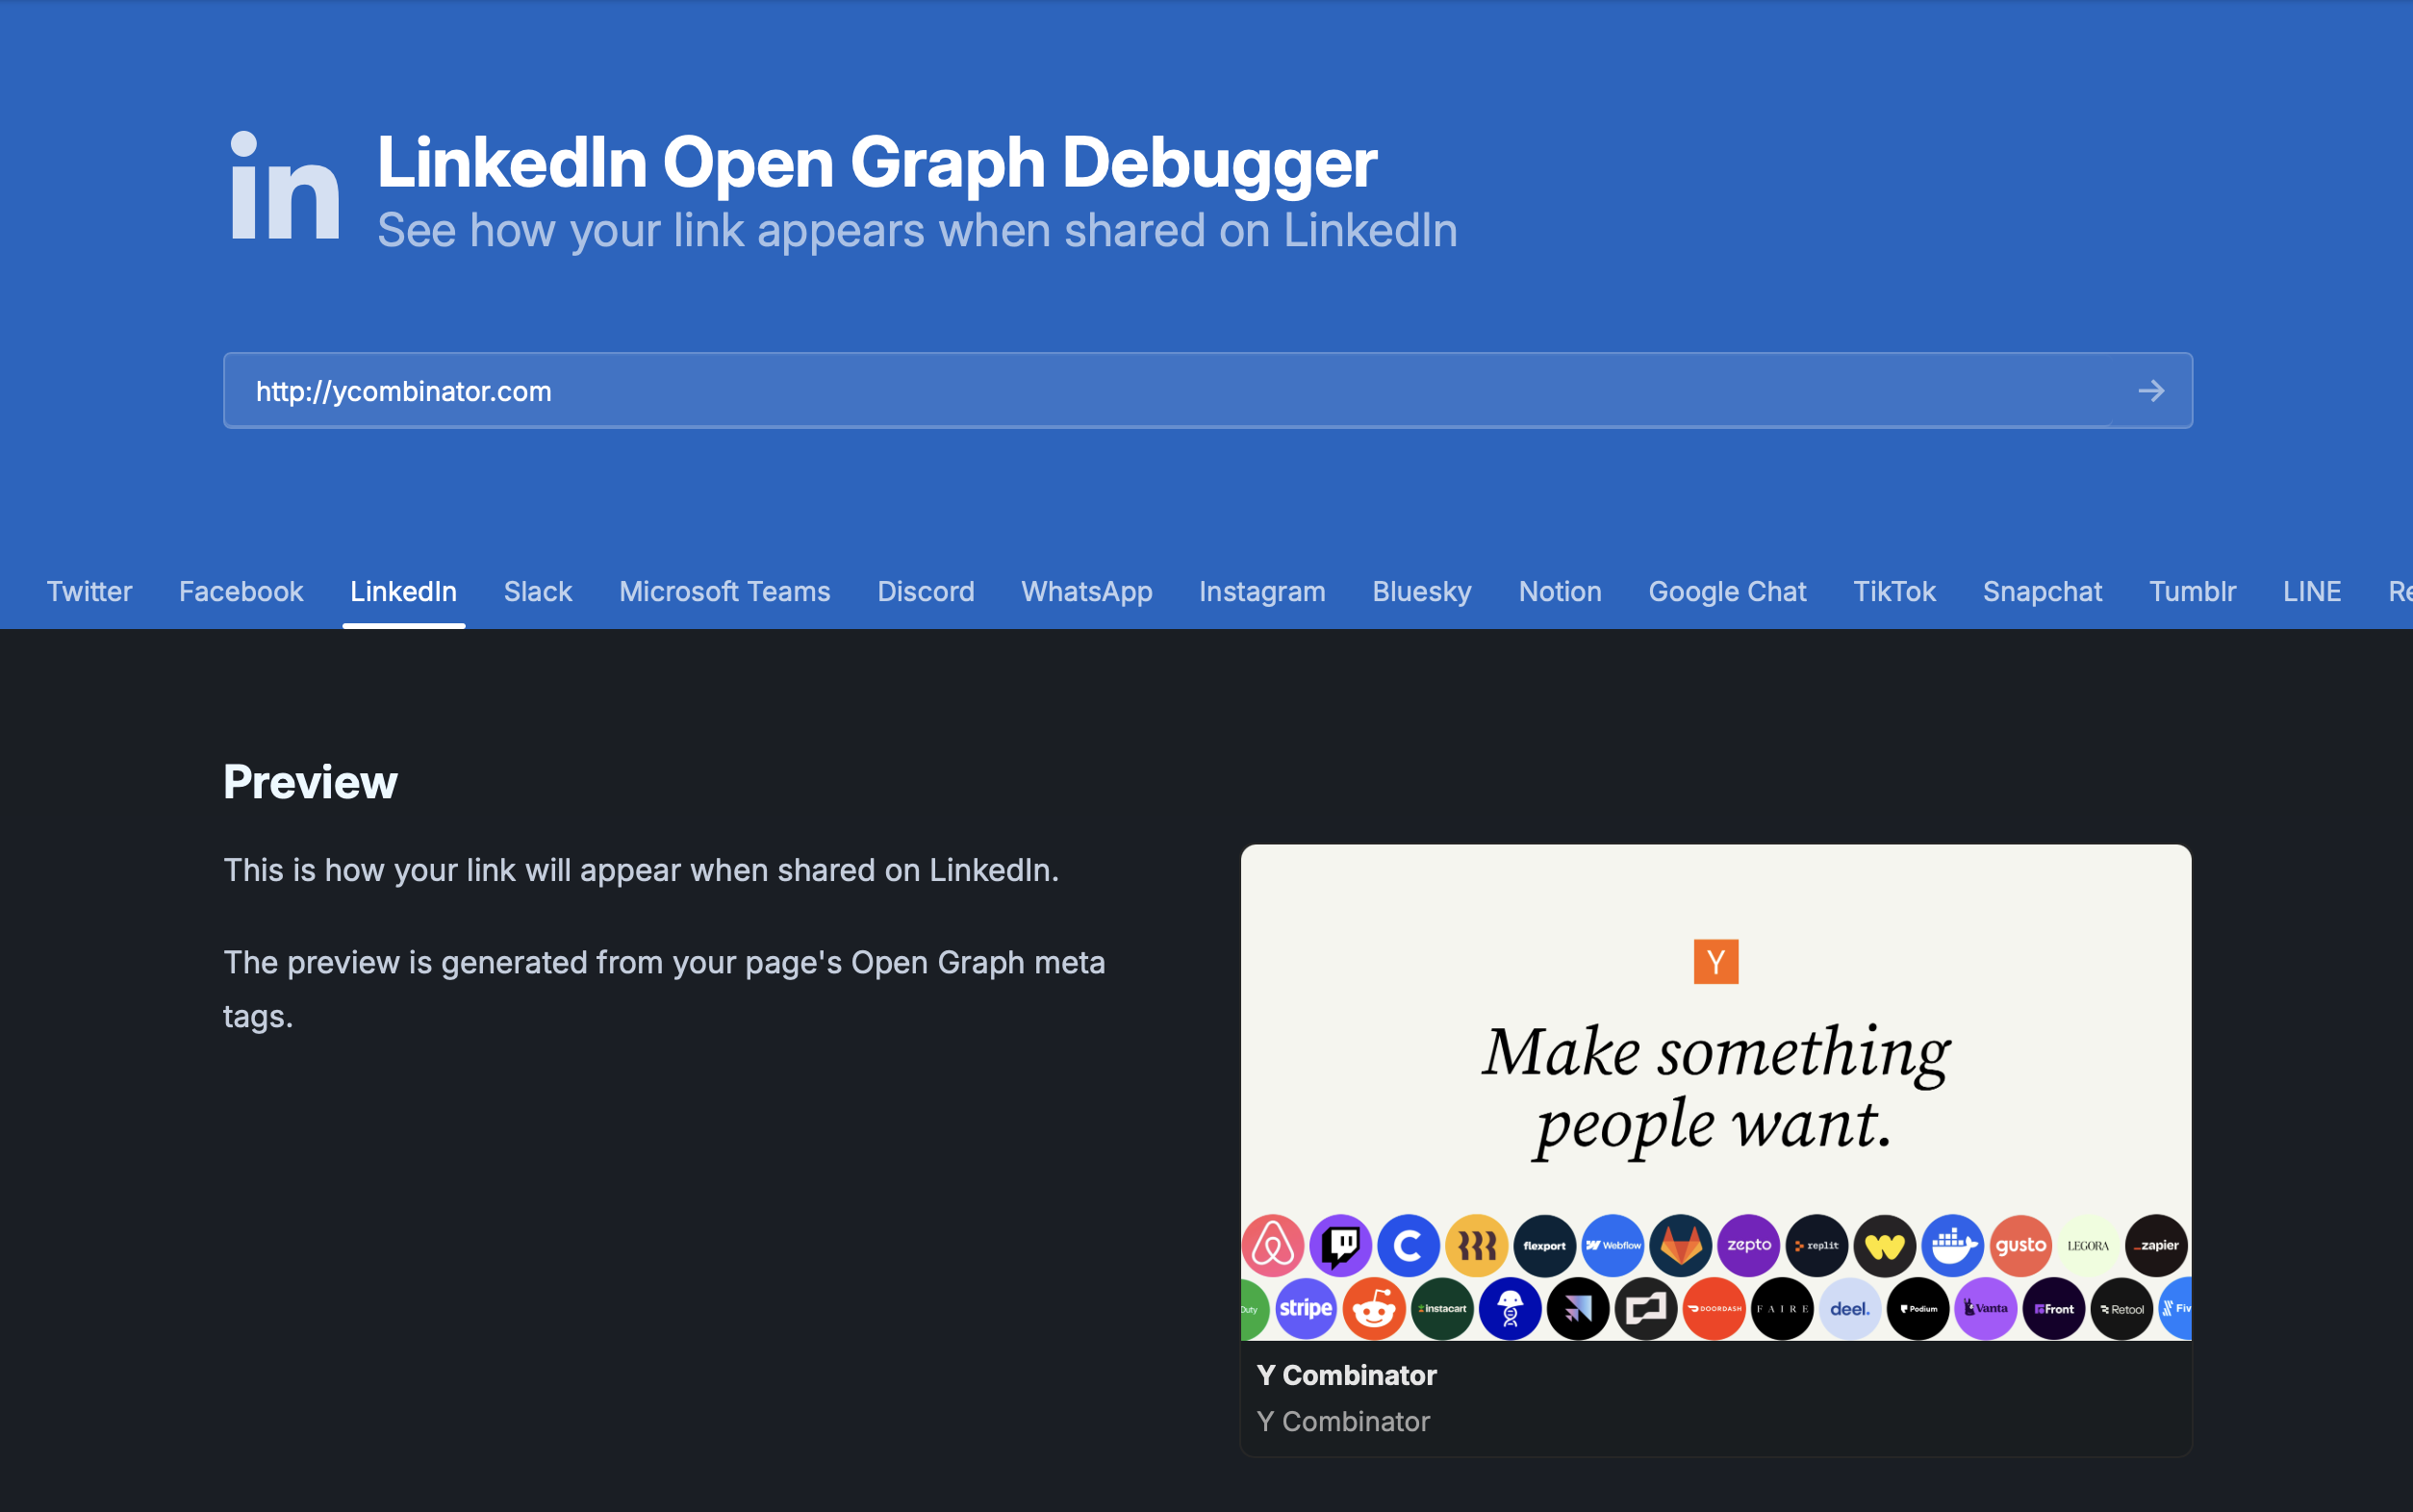This screenshot has height=1512, width=2413.
Task: Switch to the Twitter tab
Action: click(89, 591)
